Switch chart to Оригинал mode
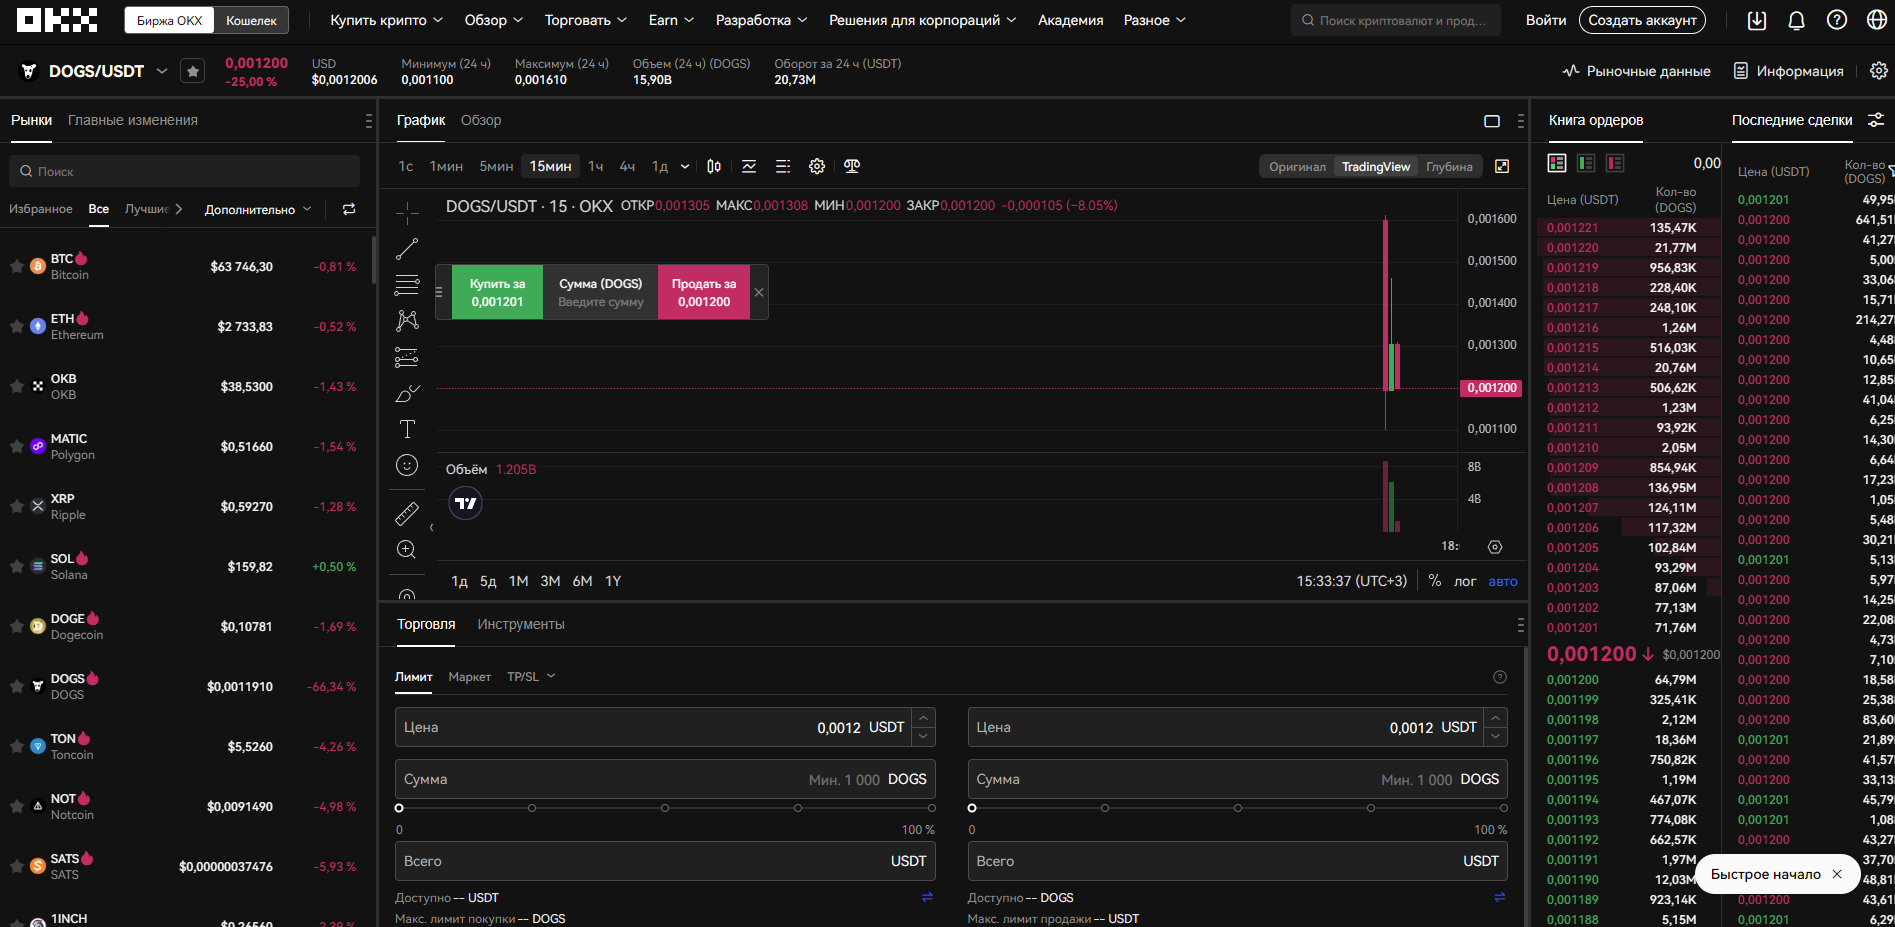1895x927 pixels. (x=1297, y=167)
